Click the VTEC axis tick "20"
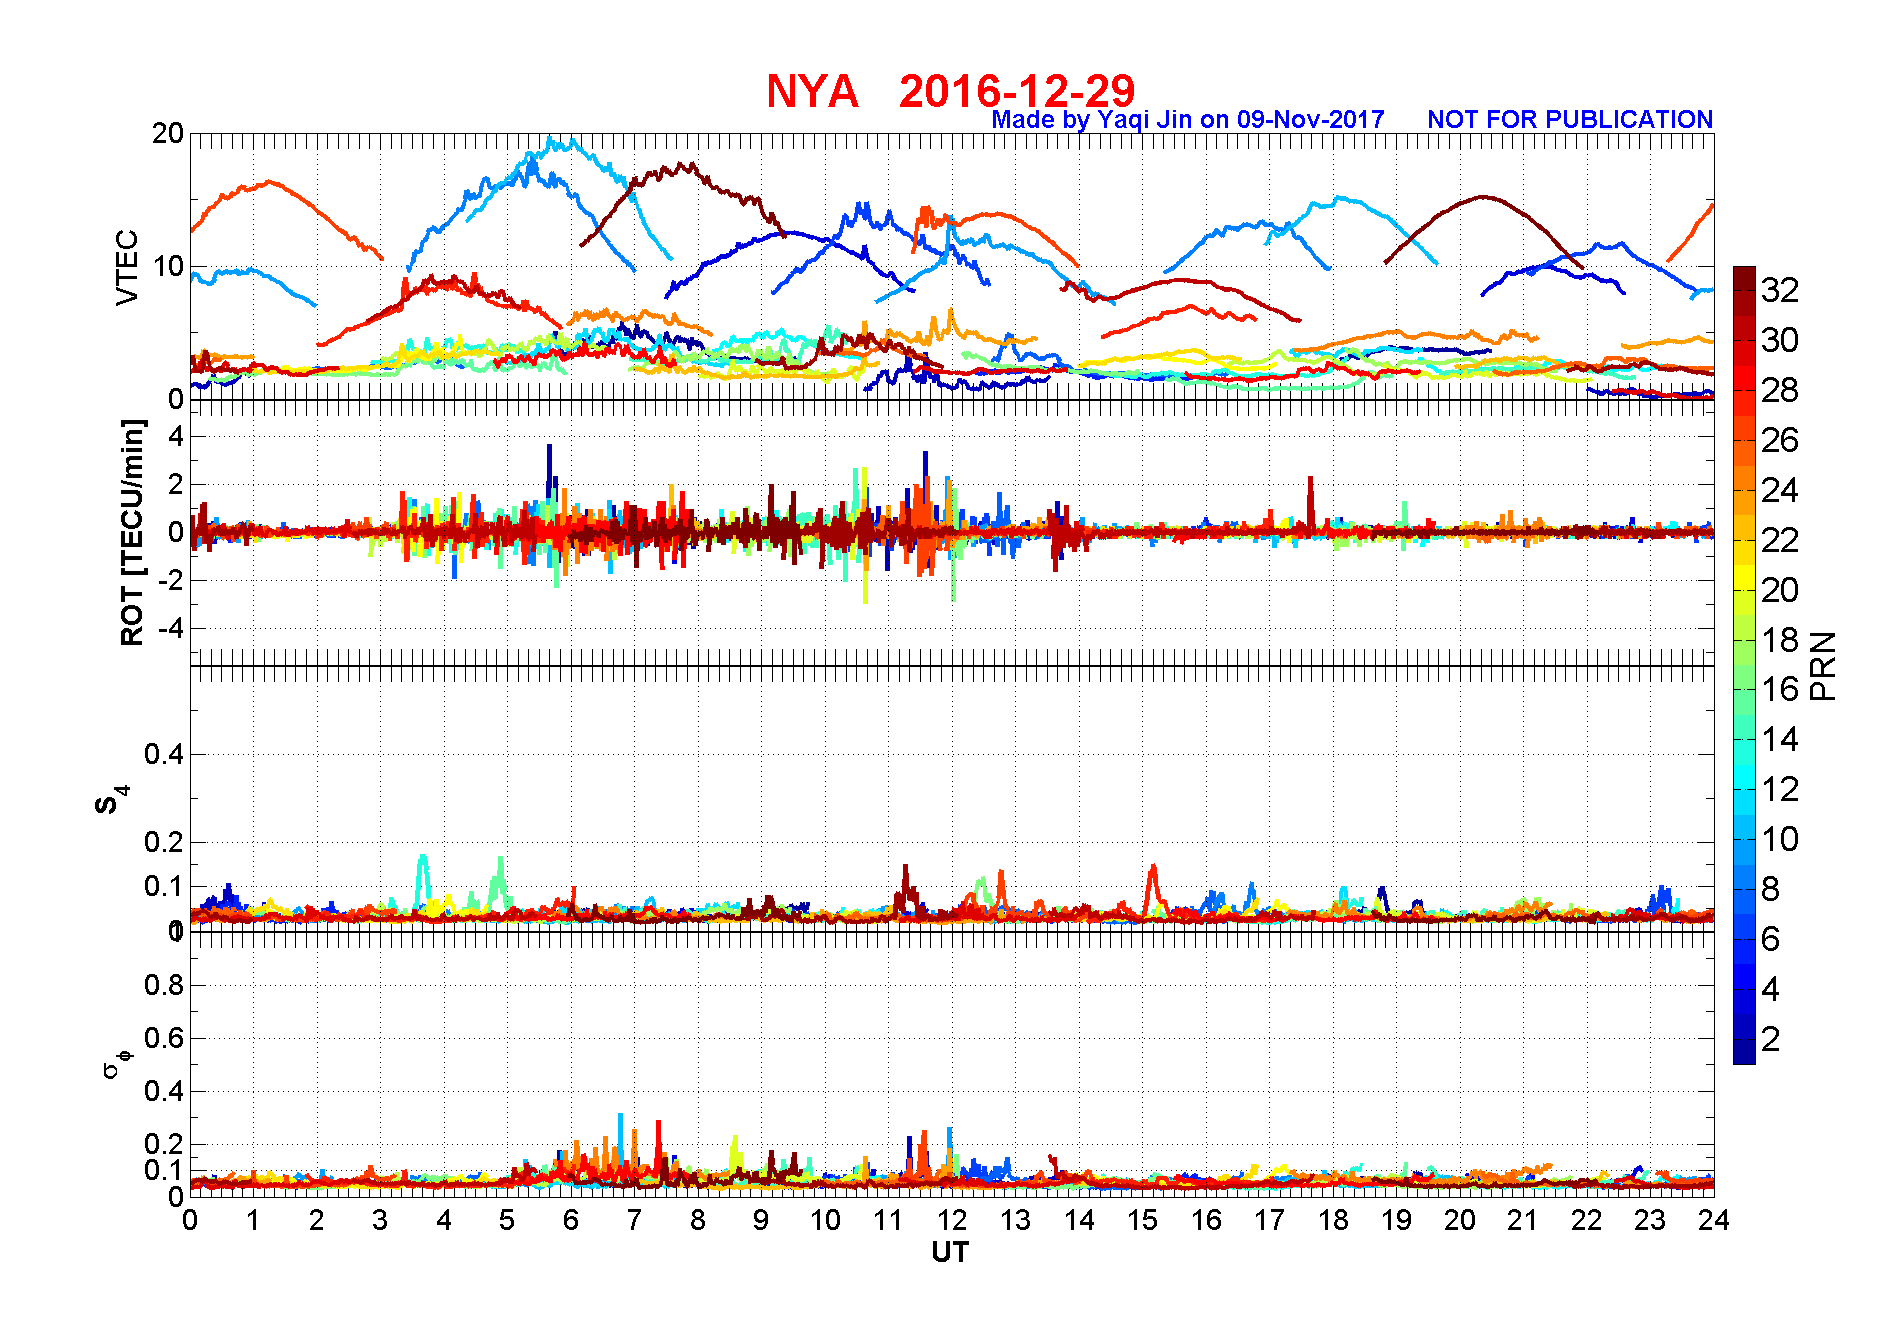 [167, 134]
